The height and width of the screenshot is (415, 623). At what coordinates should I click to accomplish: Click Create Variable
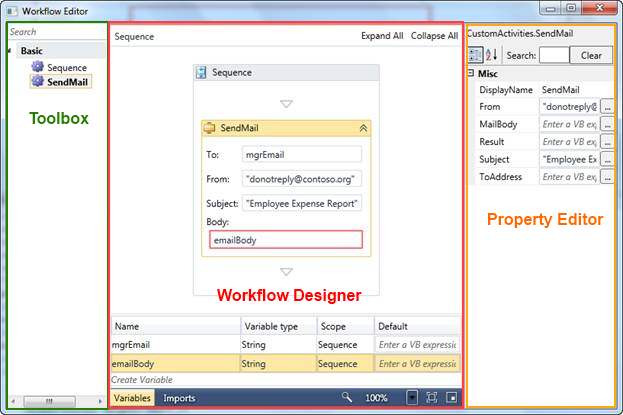[142, 380]
